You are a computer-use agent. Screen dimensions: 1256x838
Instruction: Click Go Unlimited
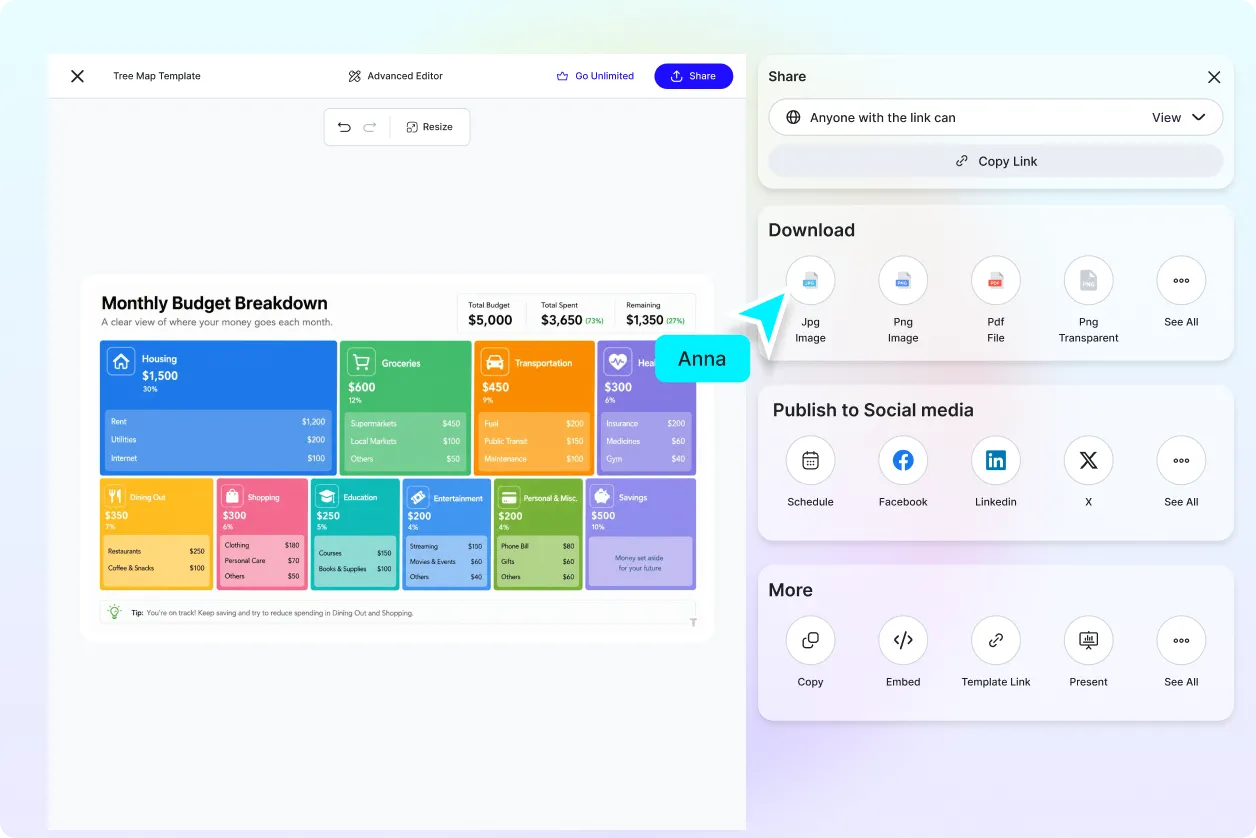(595, 76)
